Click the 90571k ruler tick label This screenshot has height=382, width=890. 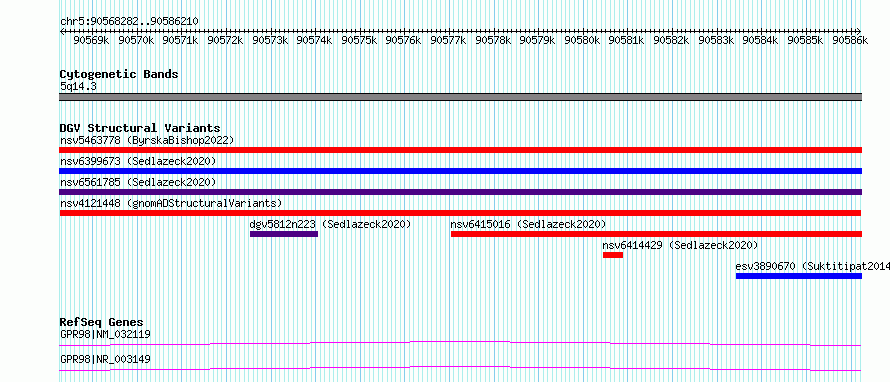[x=180, y=40]
